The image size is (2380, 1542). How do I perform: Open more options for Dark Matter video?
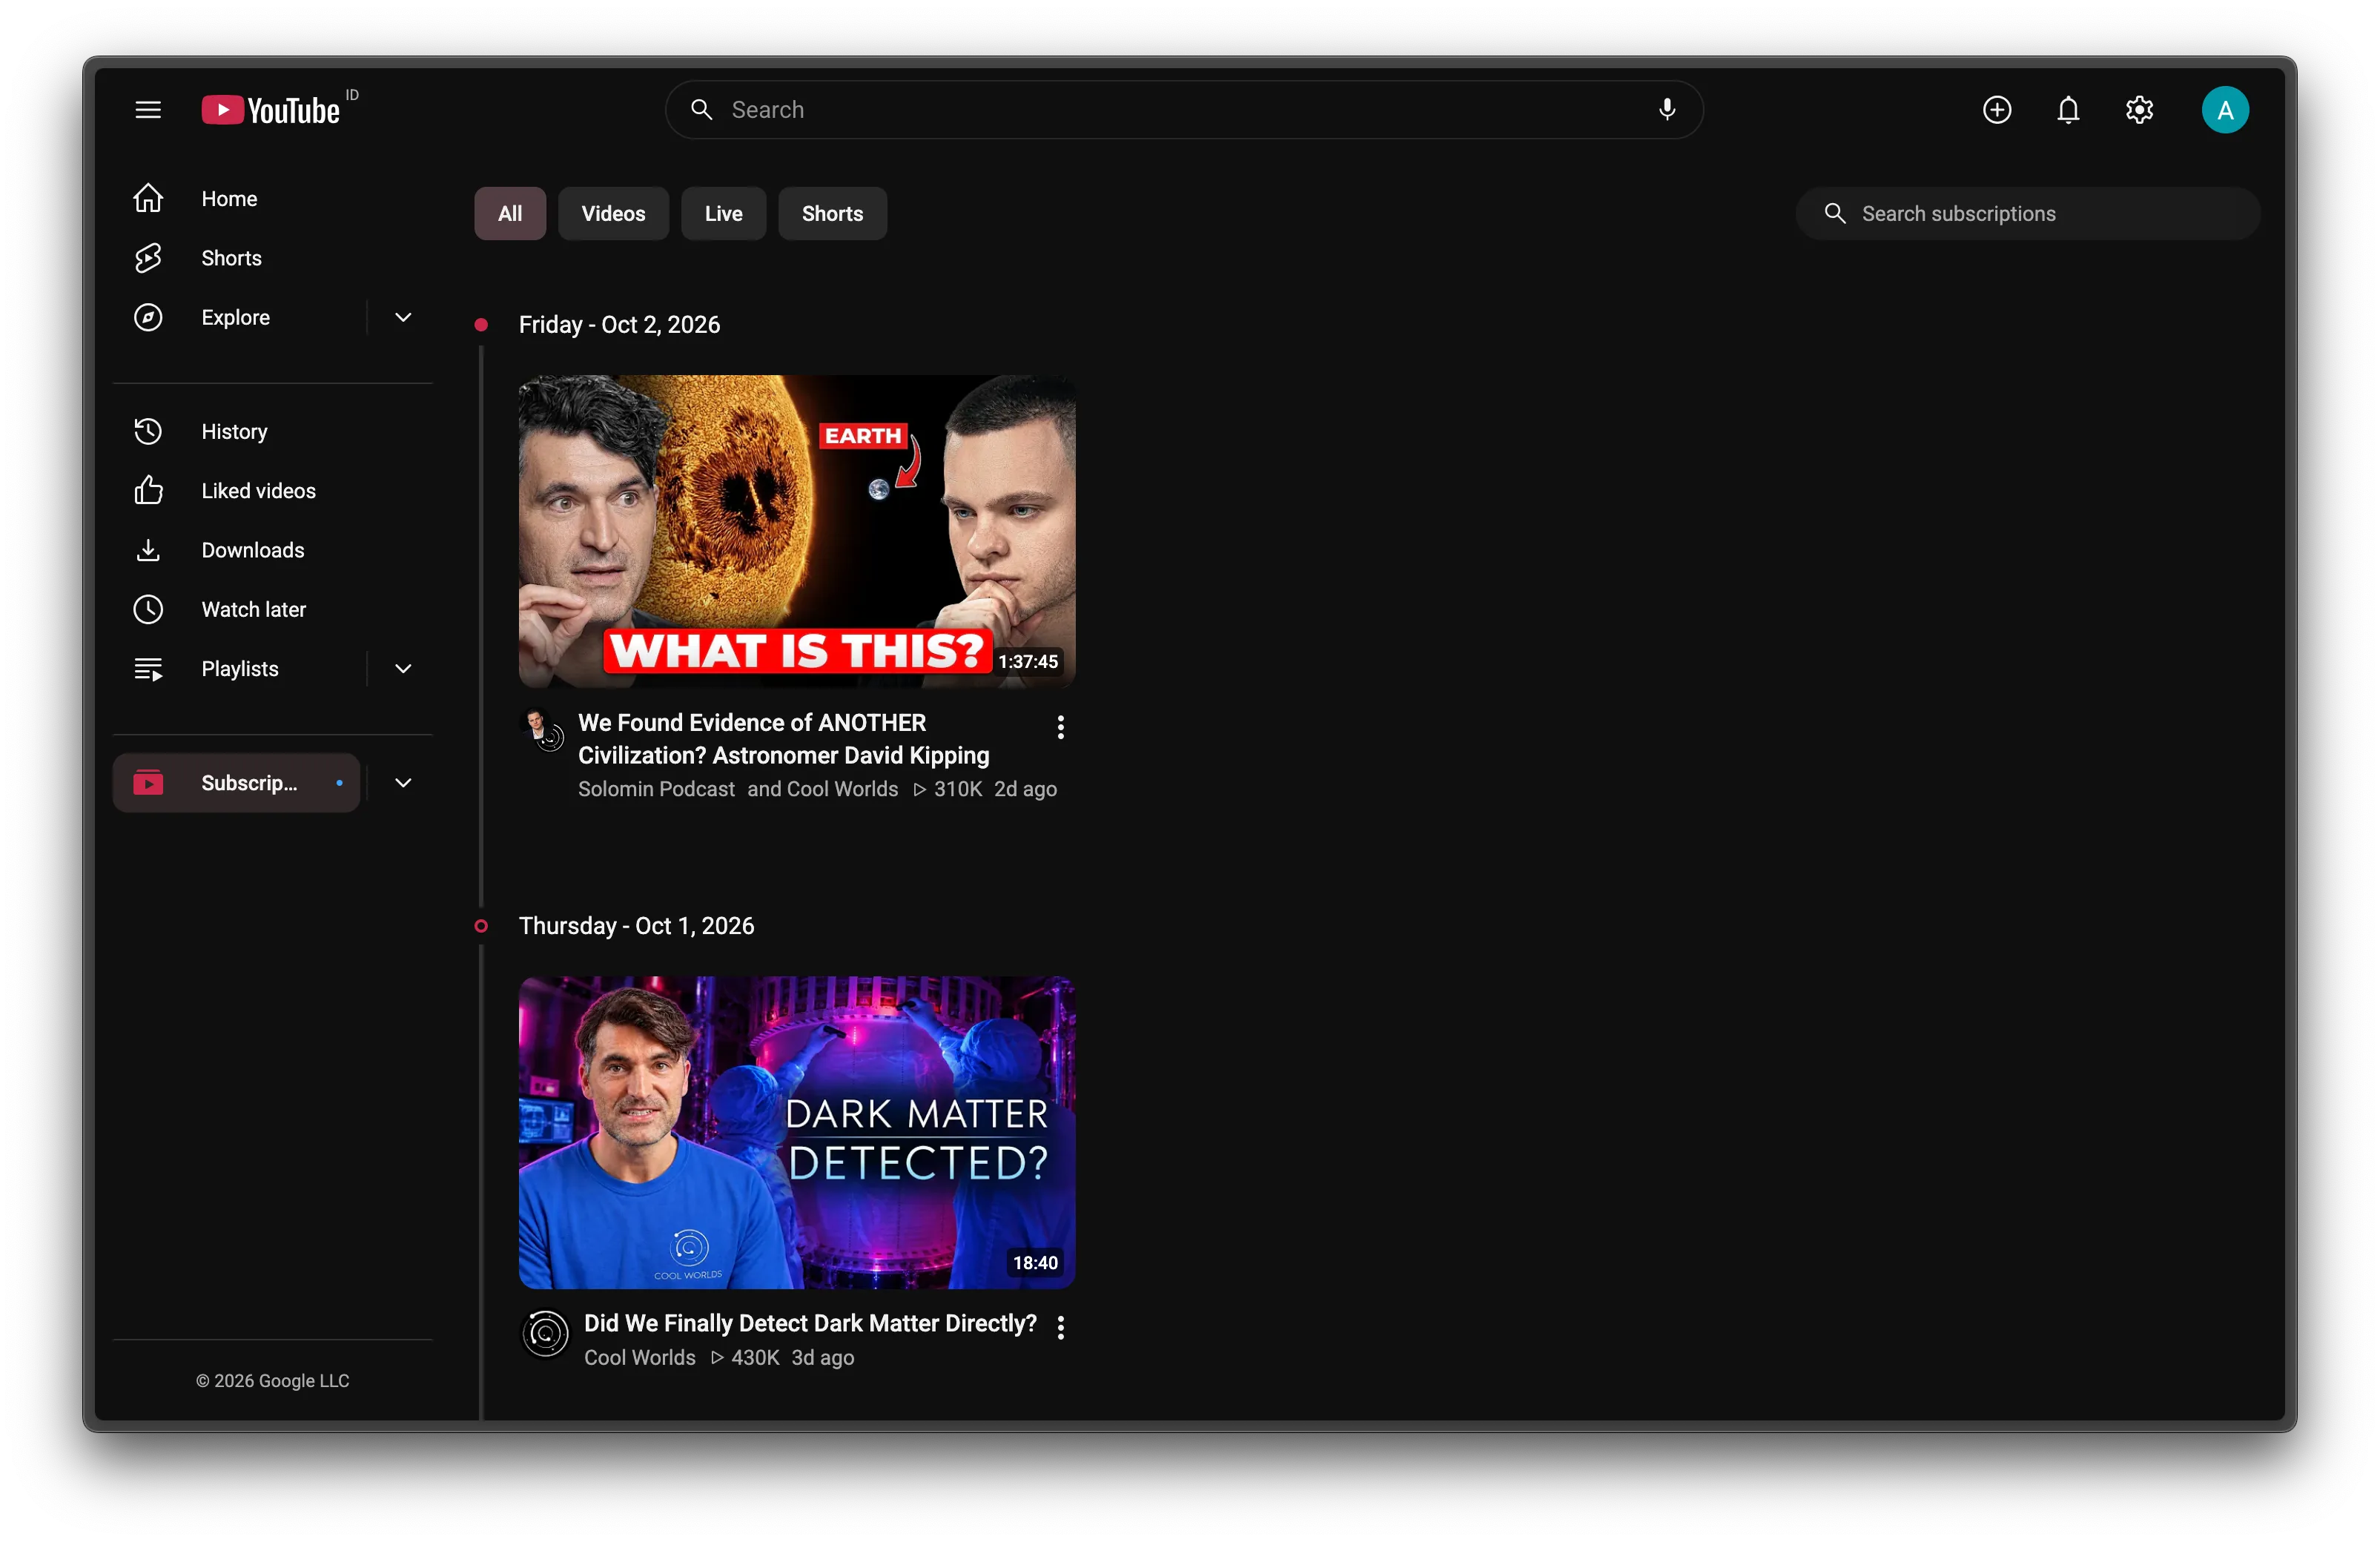(1060, 1327)
